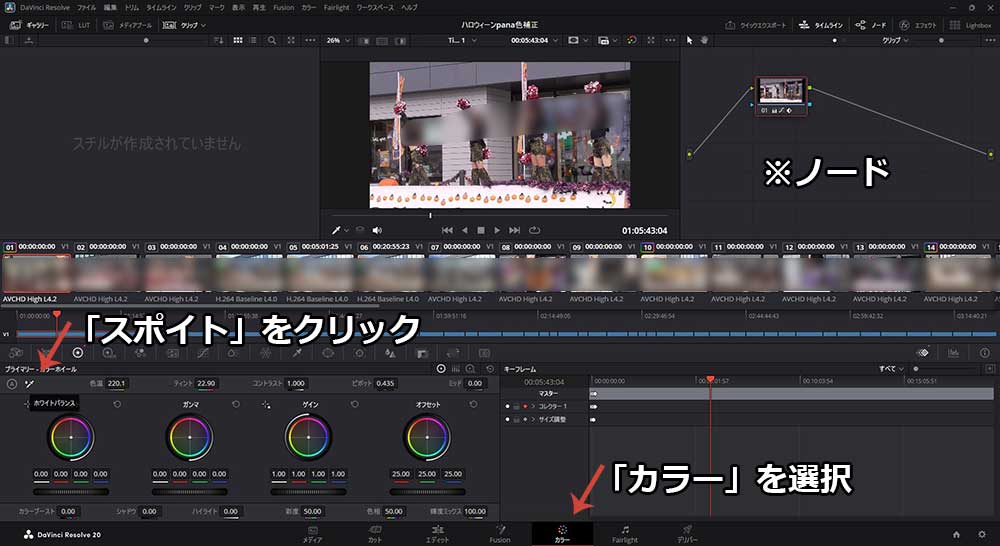This screenshot has height=546, width=1000.
Task: Open the keyframe 'すべて' filter dropdown
Action: point(892,369)
